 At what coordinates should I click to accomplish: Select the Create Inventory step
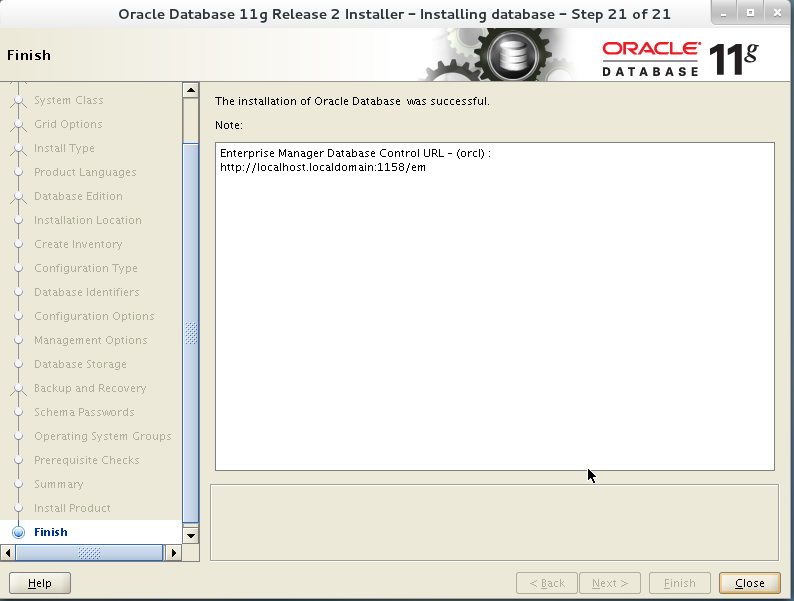[x=78, y=244]
